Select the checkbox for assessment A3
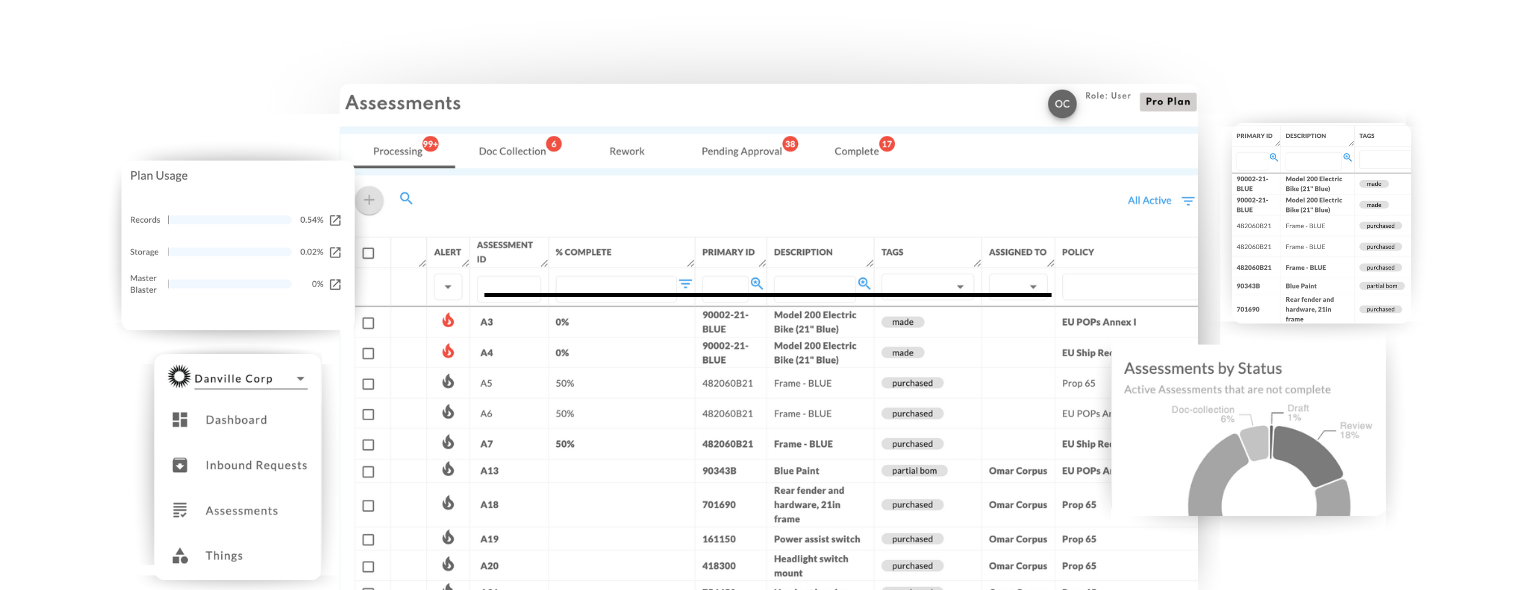 (368, 323)
